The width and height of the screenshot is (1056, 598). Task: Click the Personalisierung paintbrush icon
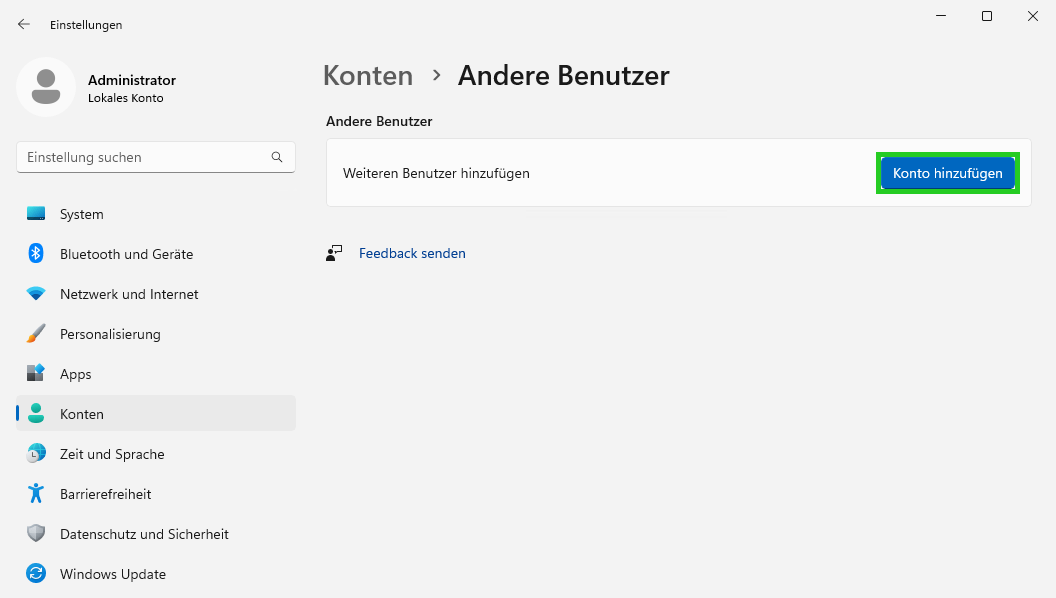coord(37,333)
